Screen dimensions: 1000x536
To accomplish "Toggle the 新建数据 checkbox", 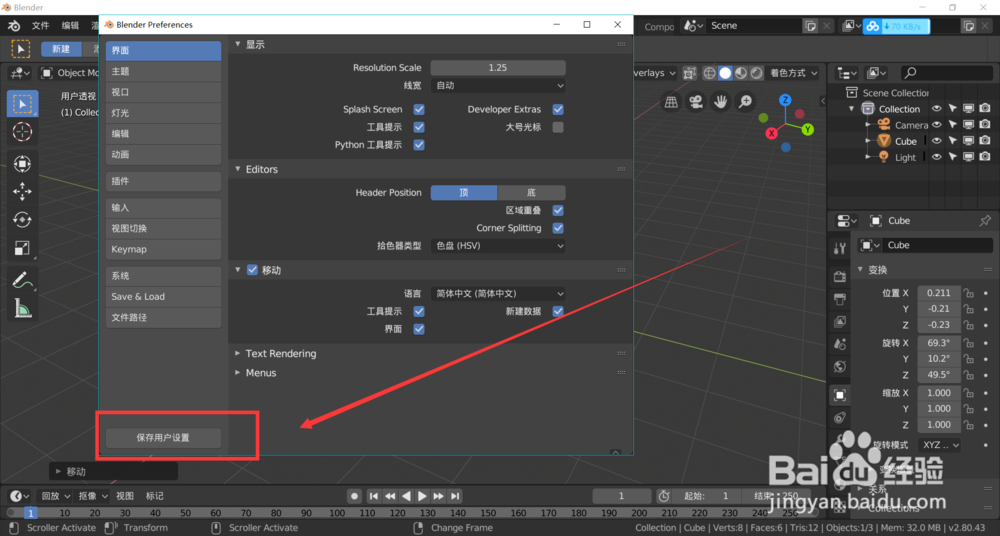I will 558,311.
